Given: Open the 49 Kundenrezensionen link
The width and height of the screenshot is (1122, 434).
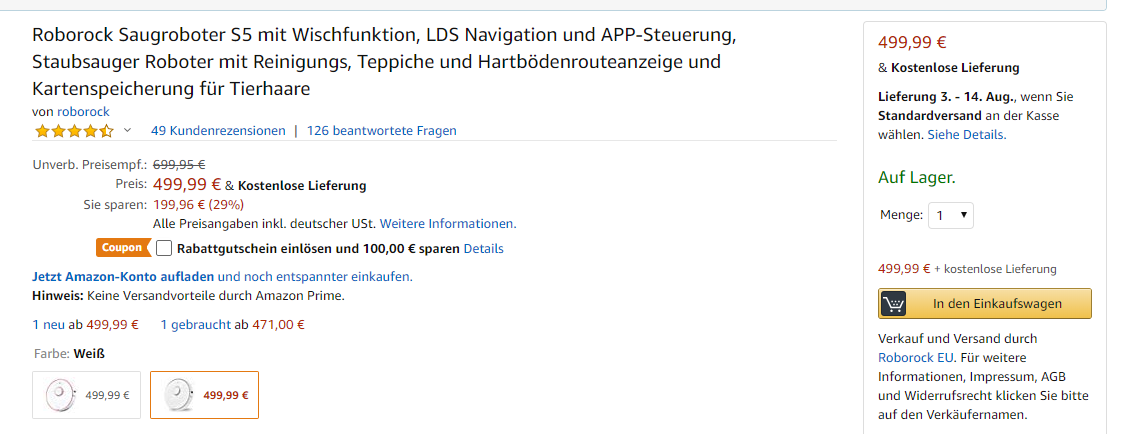Looking at the screenshot, I should click(x=218, y=131).
